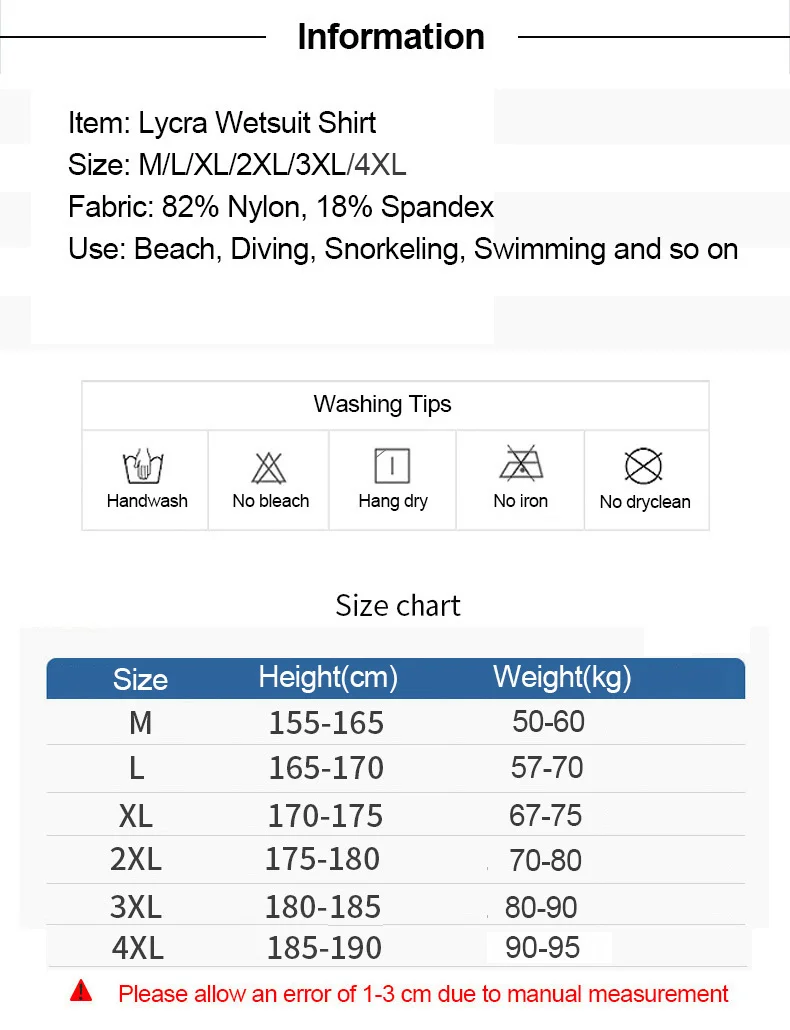
Task: Click the Weight(kg) column header
Action: click(562, 678)
